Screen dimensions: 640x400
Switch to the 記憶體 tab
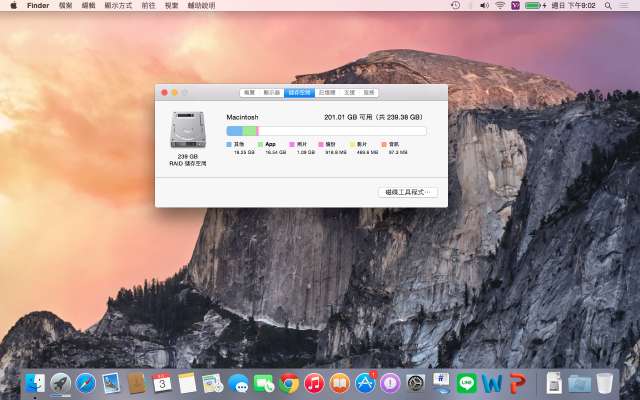[327, 93]
